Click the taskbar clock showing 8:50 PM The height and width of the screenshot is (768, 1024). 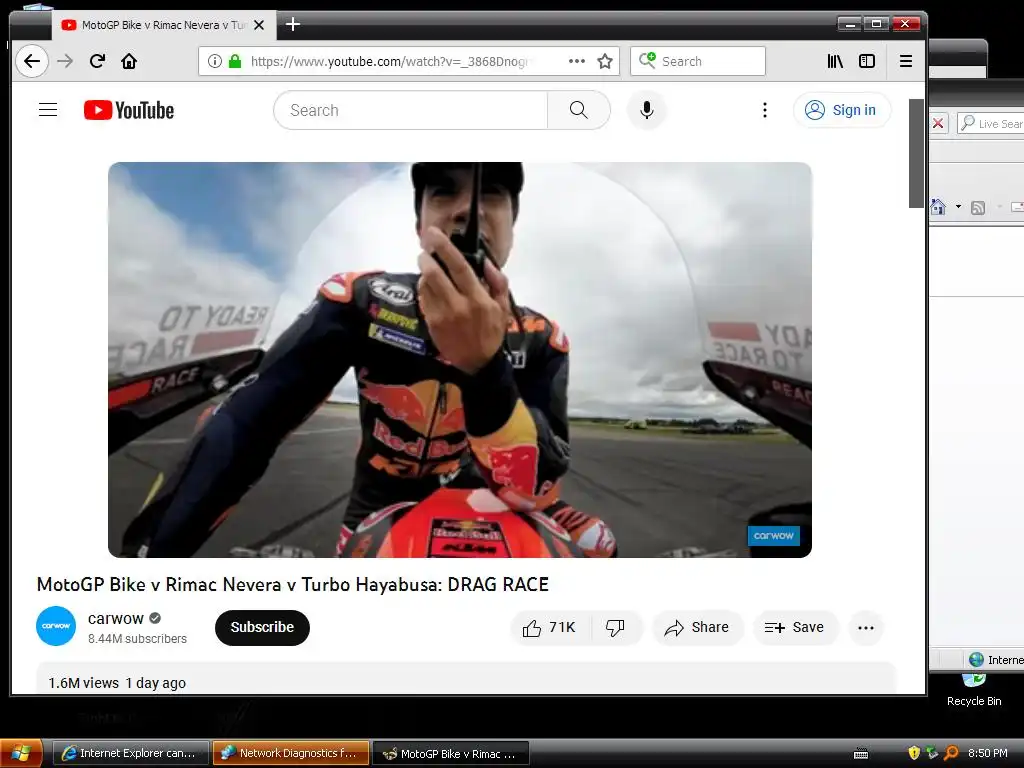point(987,754)
